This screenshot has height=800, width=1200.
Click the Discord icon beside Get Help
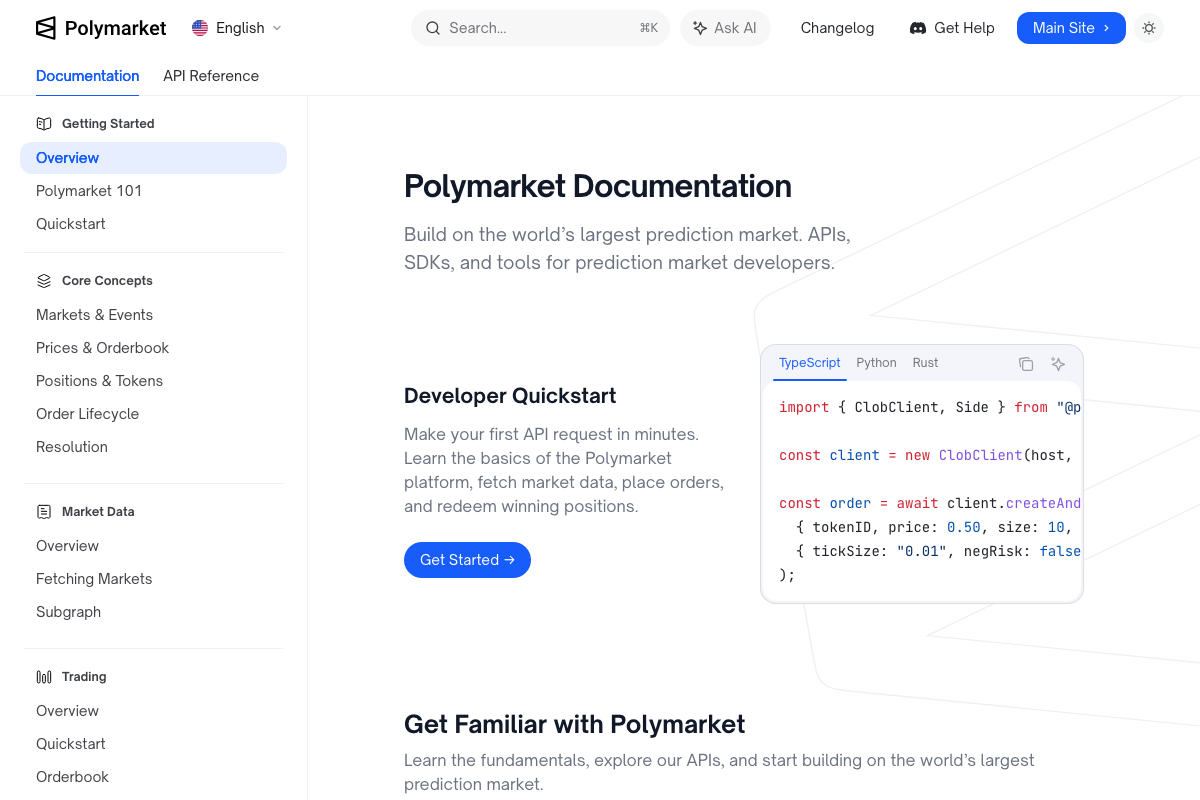pyautogui.click(x=918, y=28)
